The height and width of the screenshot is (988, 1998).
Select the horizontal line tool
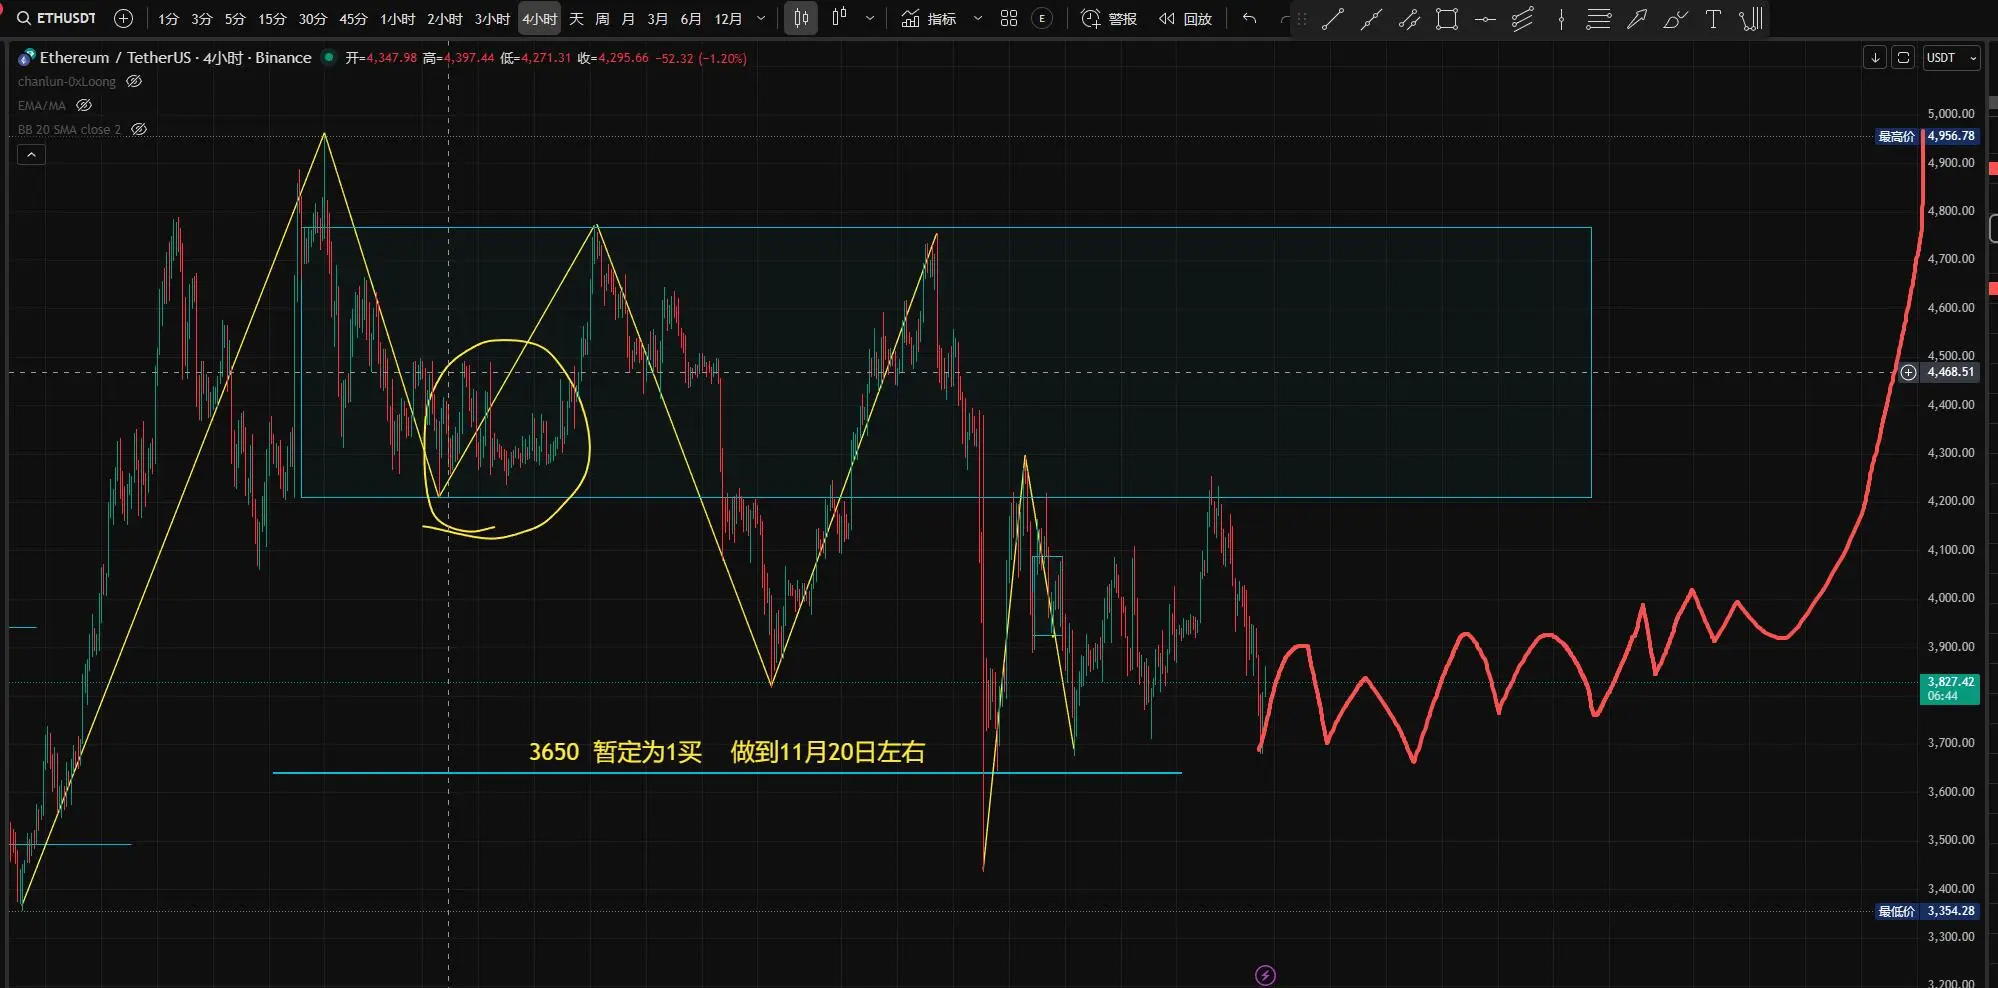pos(1485,19)
